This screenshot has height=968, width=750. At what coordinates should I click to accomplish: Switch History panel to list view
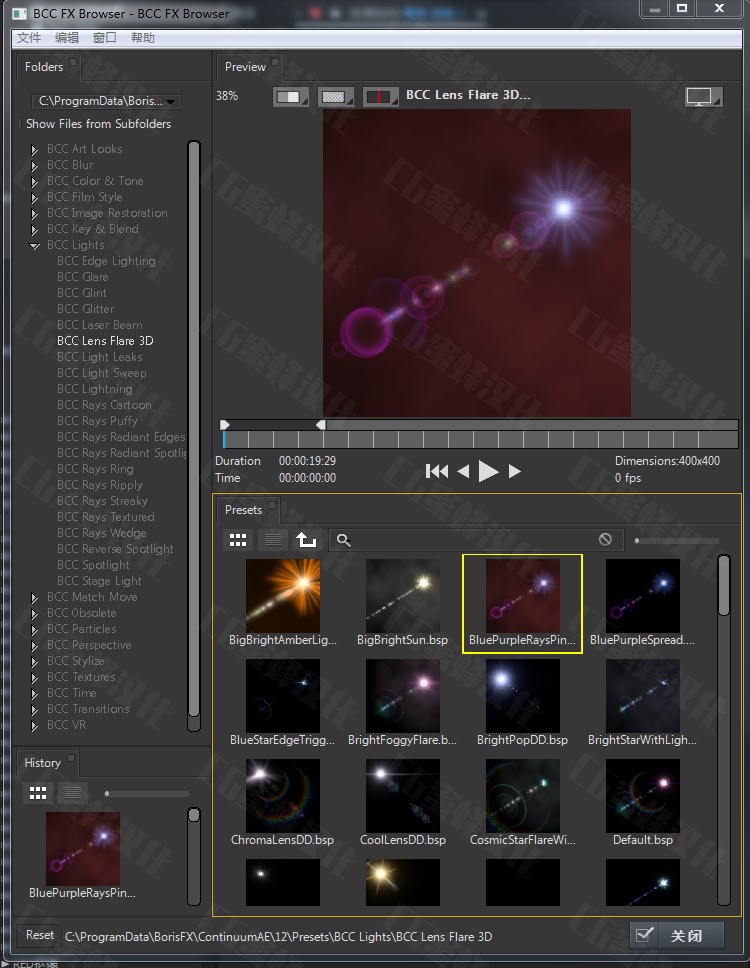(x=71, y=793)
